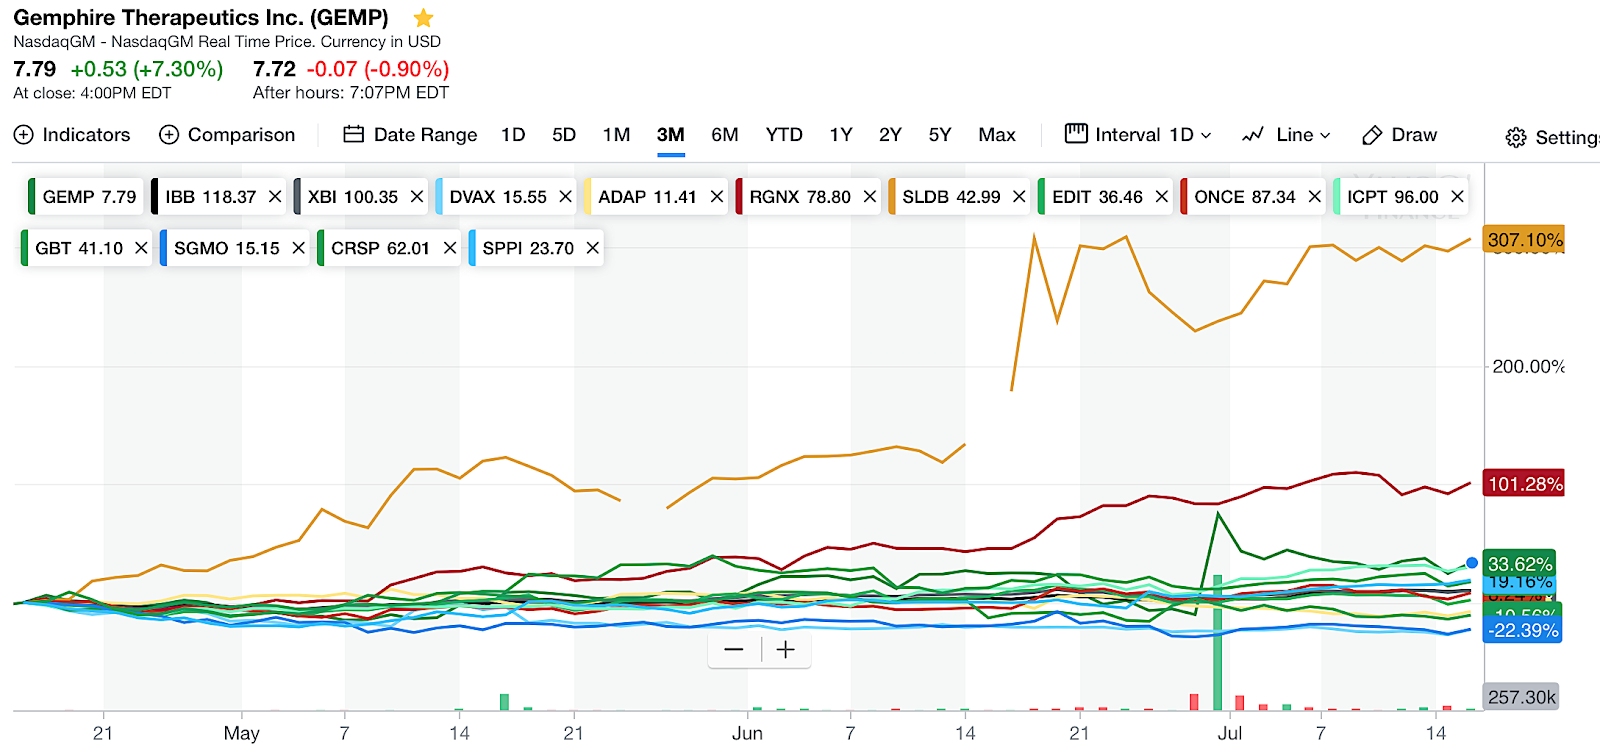Viewport: 1600px width, 750px height.
Task: Zoom out the chart with minus button
Action: 734,650
